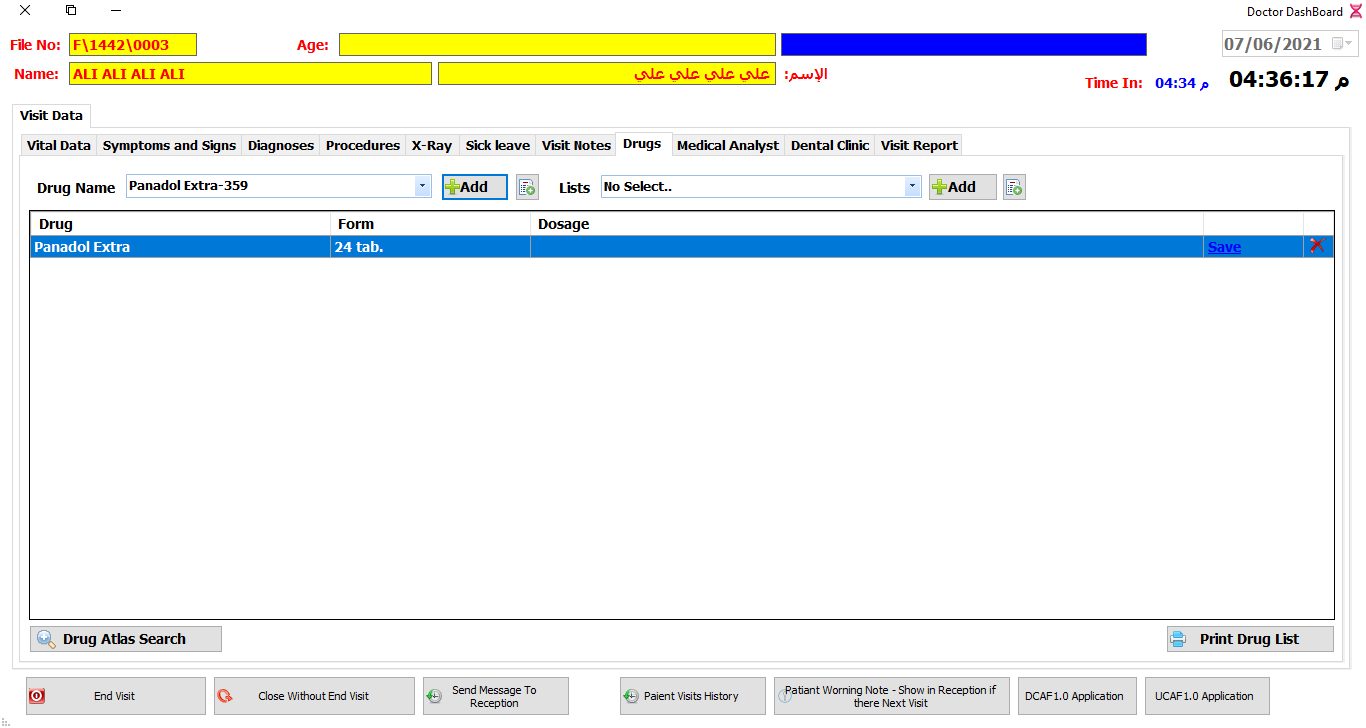Send Message To Reception
Screen dimensions: 1366x728
(495, 696)
